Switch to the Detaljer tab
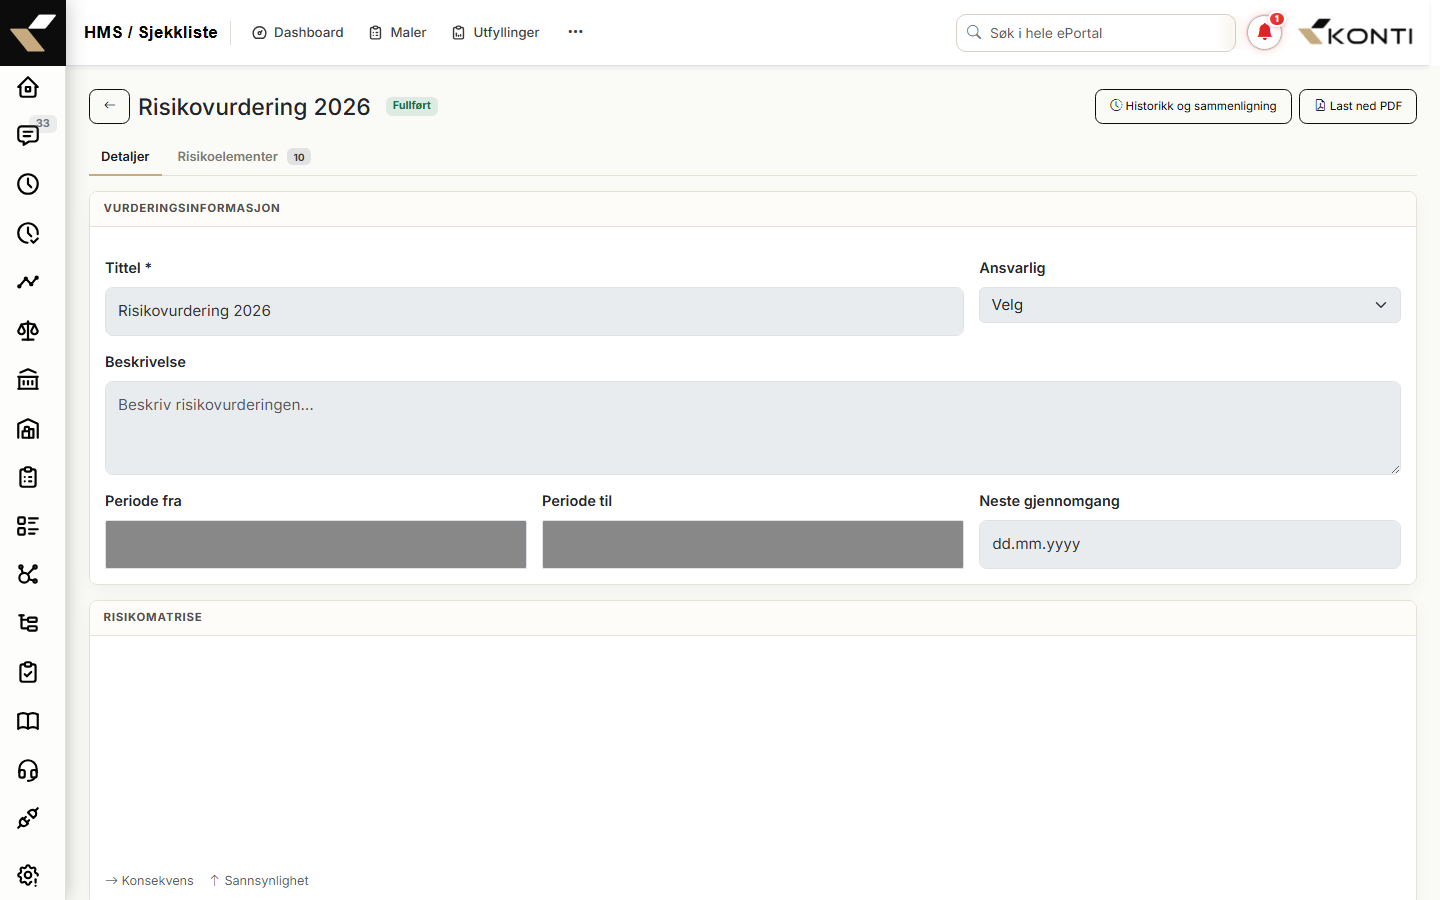This screenshot has height=900, width=1440. coord(125,156)
